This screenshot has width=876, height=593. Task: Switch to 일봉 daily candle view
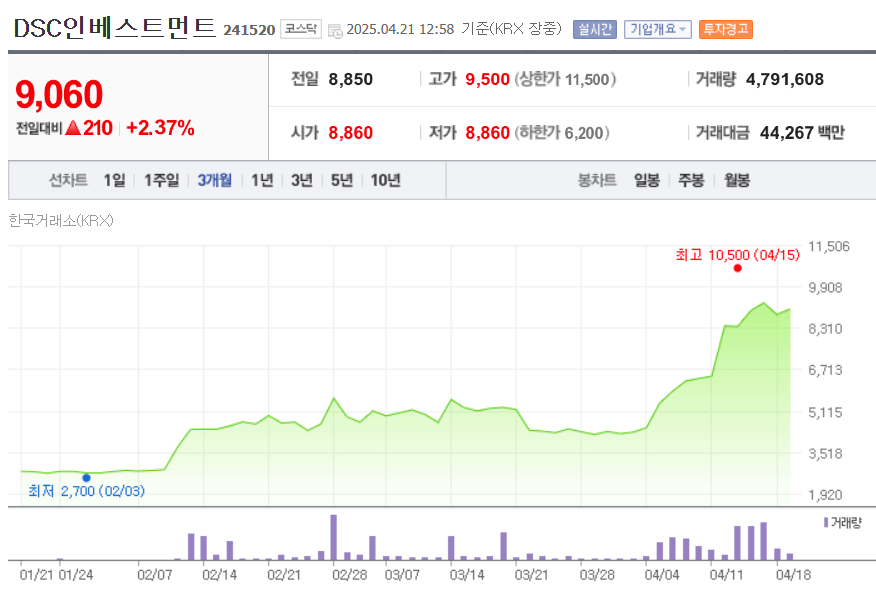click(x=647, y=180)
